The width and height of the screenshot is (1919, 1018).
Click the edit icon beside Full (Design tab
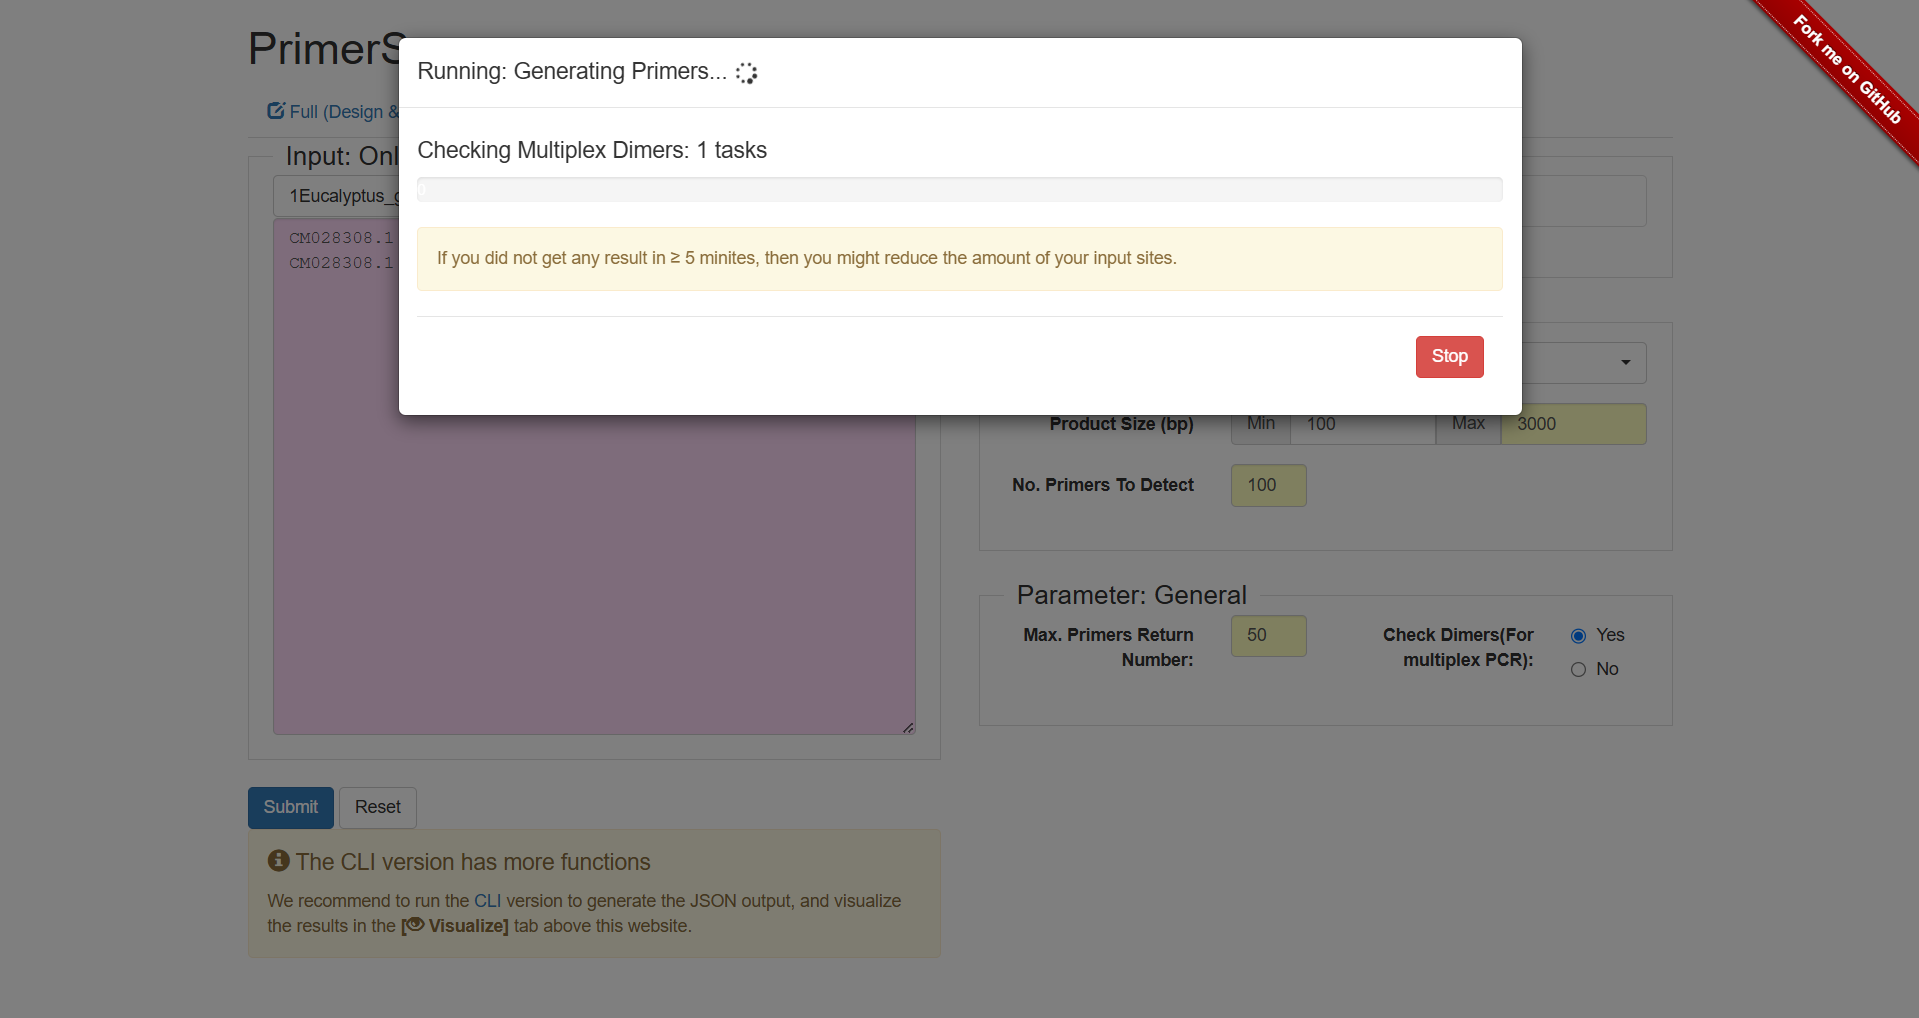tap(274, 110)
